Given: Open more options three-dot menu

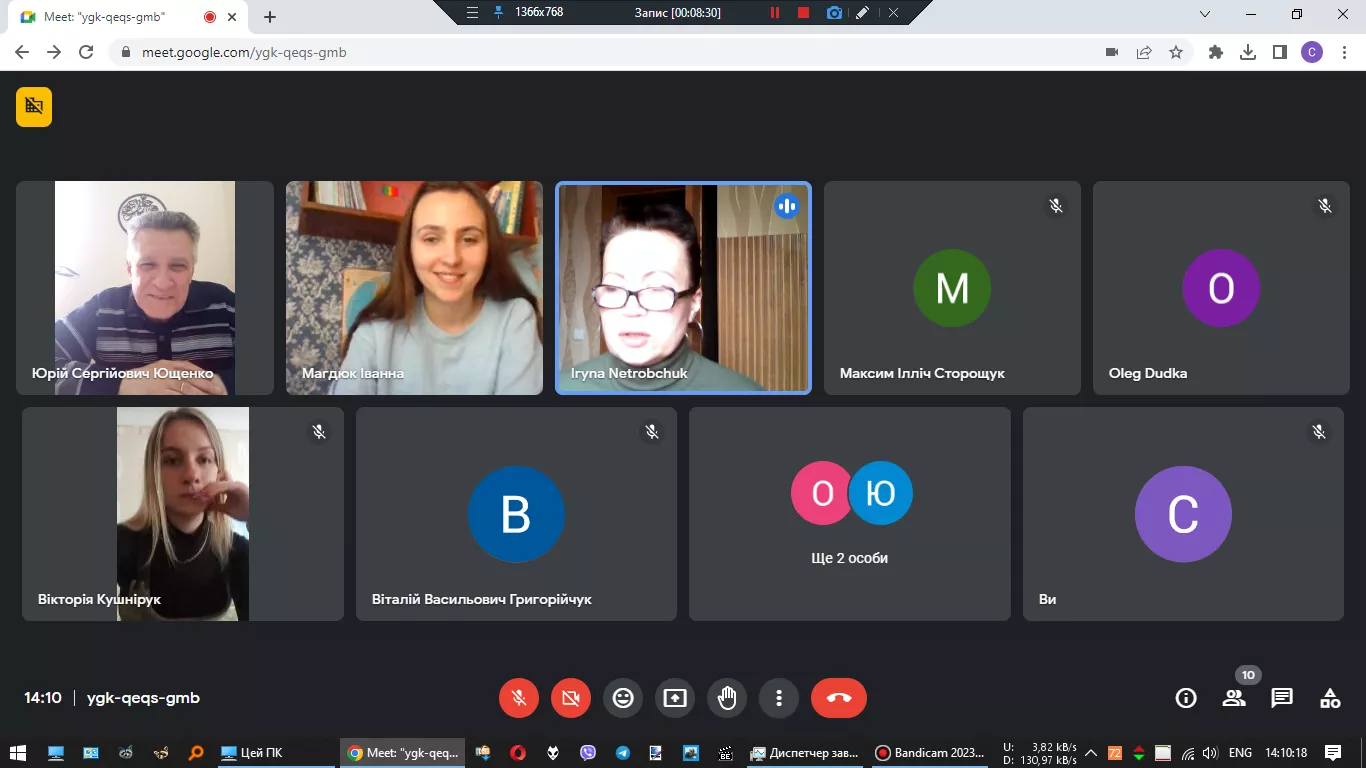Looking at the screenshot, I should (x=779, y=698).
